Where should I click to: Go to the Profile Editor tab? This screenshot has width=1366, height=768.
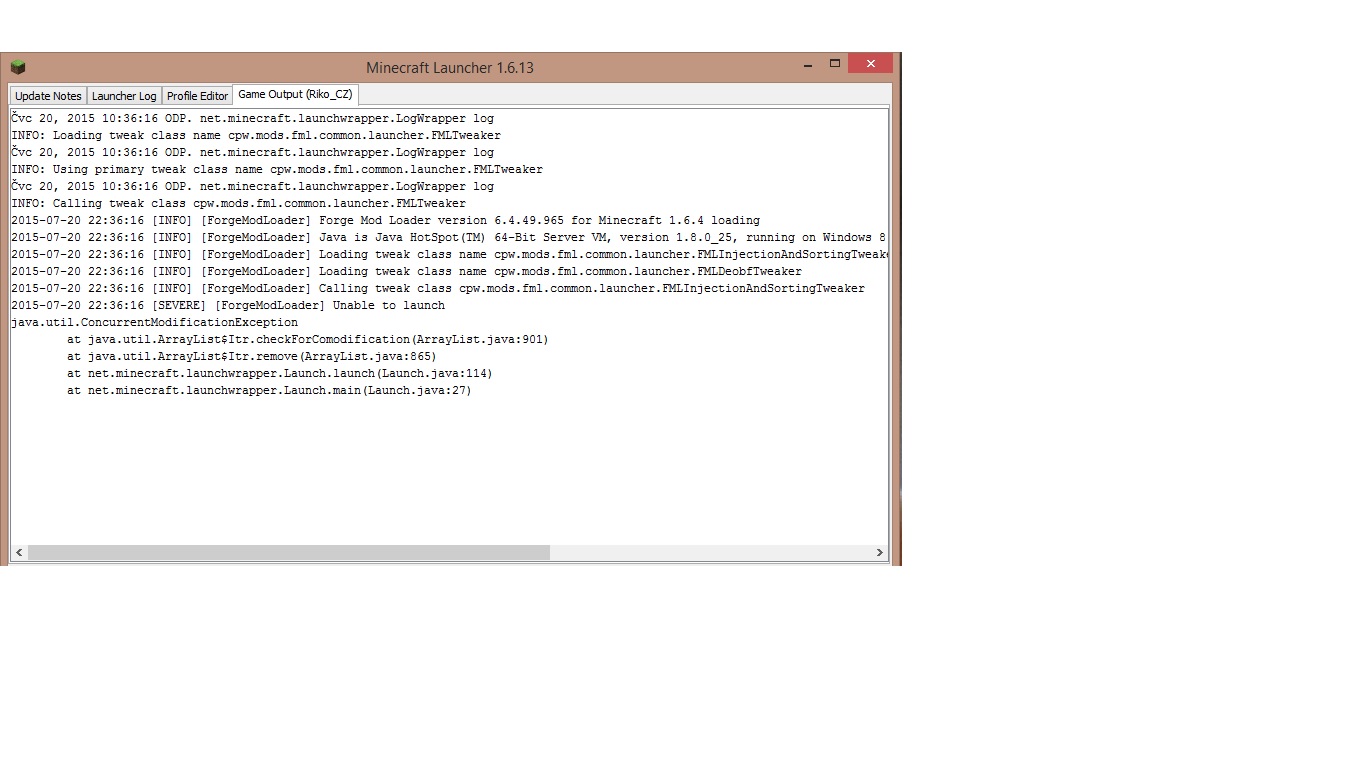click(x=197, y=96)
